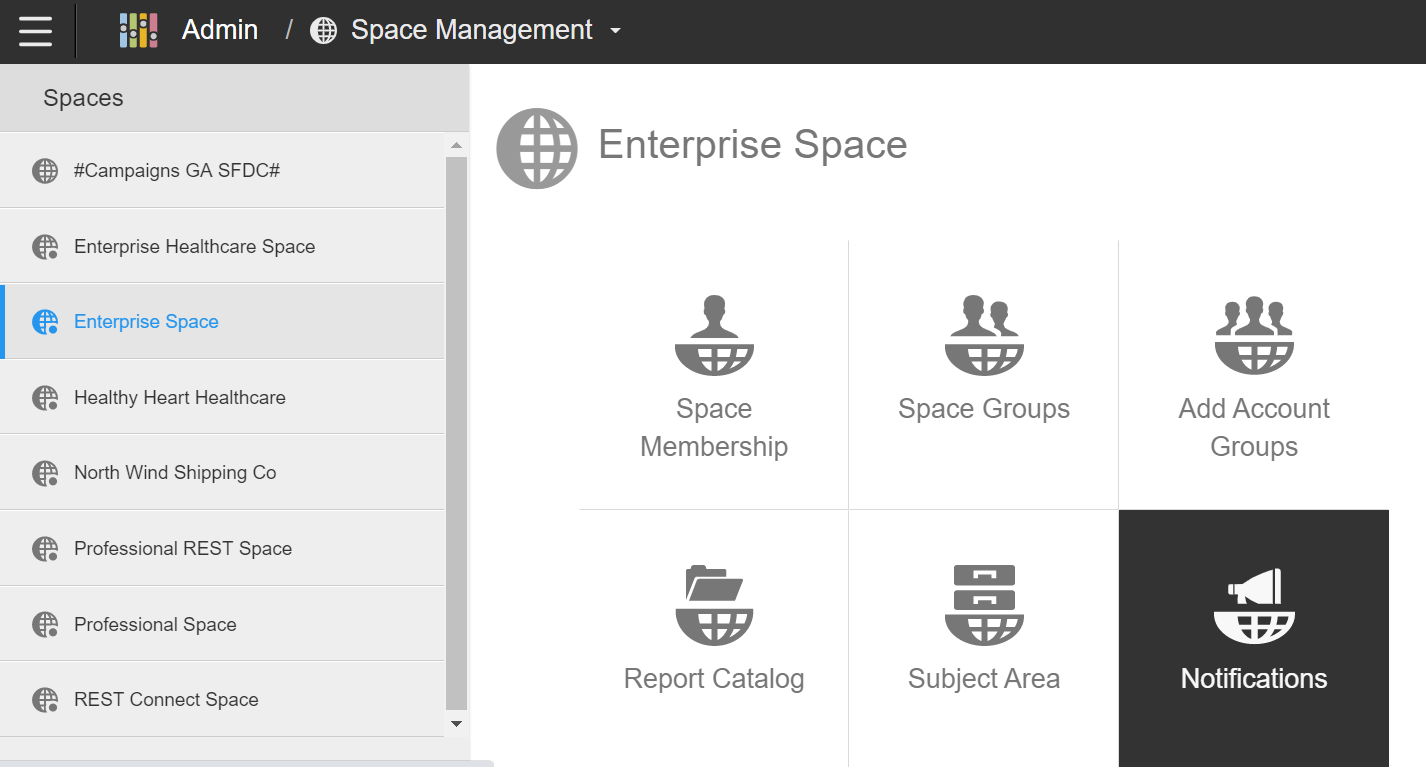Click the Report Catalog folder icon

coord(714,605)
